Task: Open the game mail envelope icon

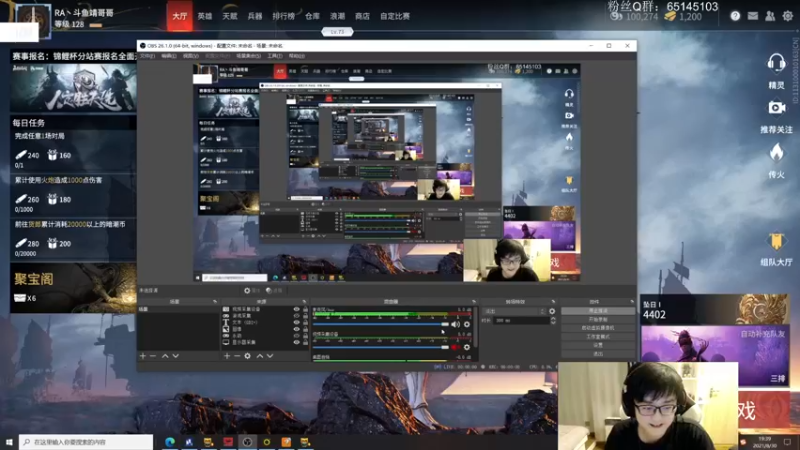Action: coord(753,16)
